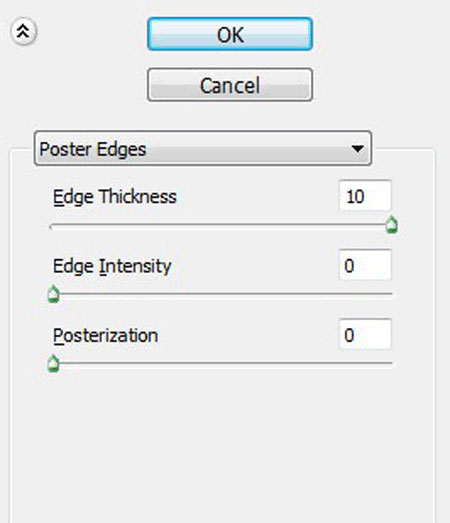The width and height of the screenshot is (450, 523).
Task: Click the Edge Intensity value field
Action: (365, 265)
